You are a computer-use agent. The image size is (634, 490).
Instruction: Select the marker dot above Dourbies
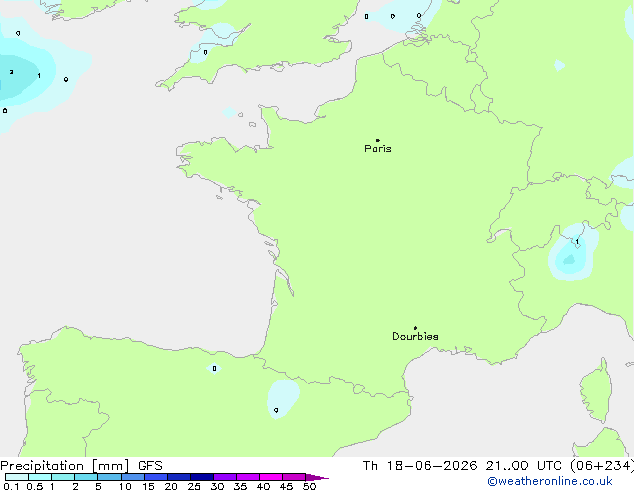tap(415, 328)
